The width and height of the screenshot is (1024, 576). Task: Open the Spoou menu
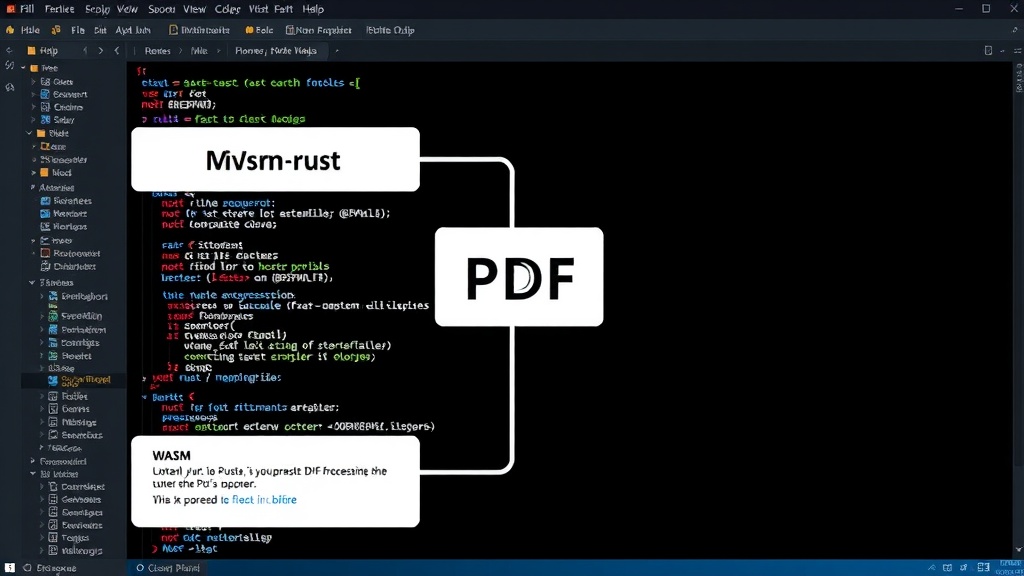click(x=161, y=9)
